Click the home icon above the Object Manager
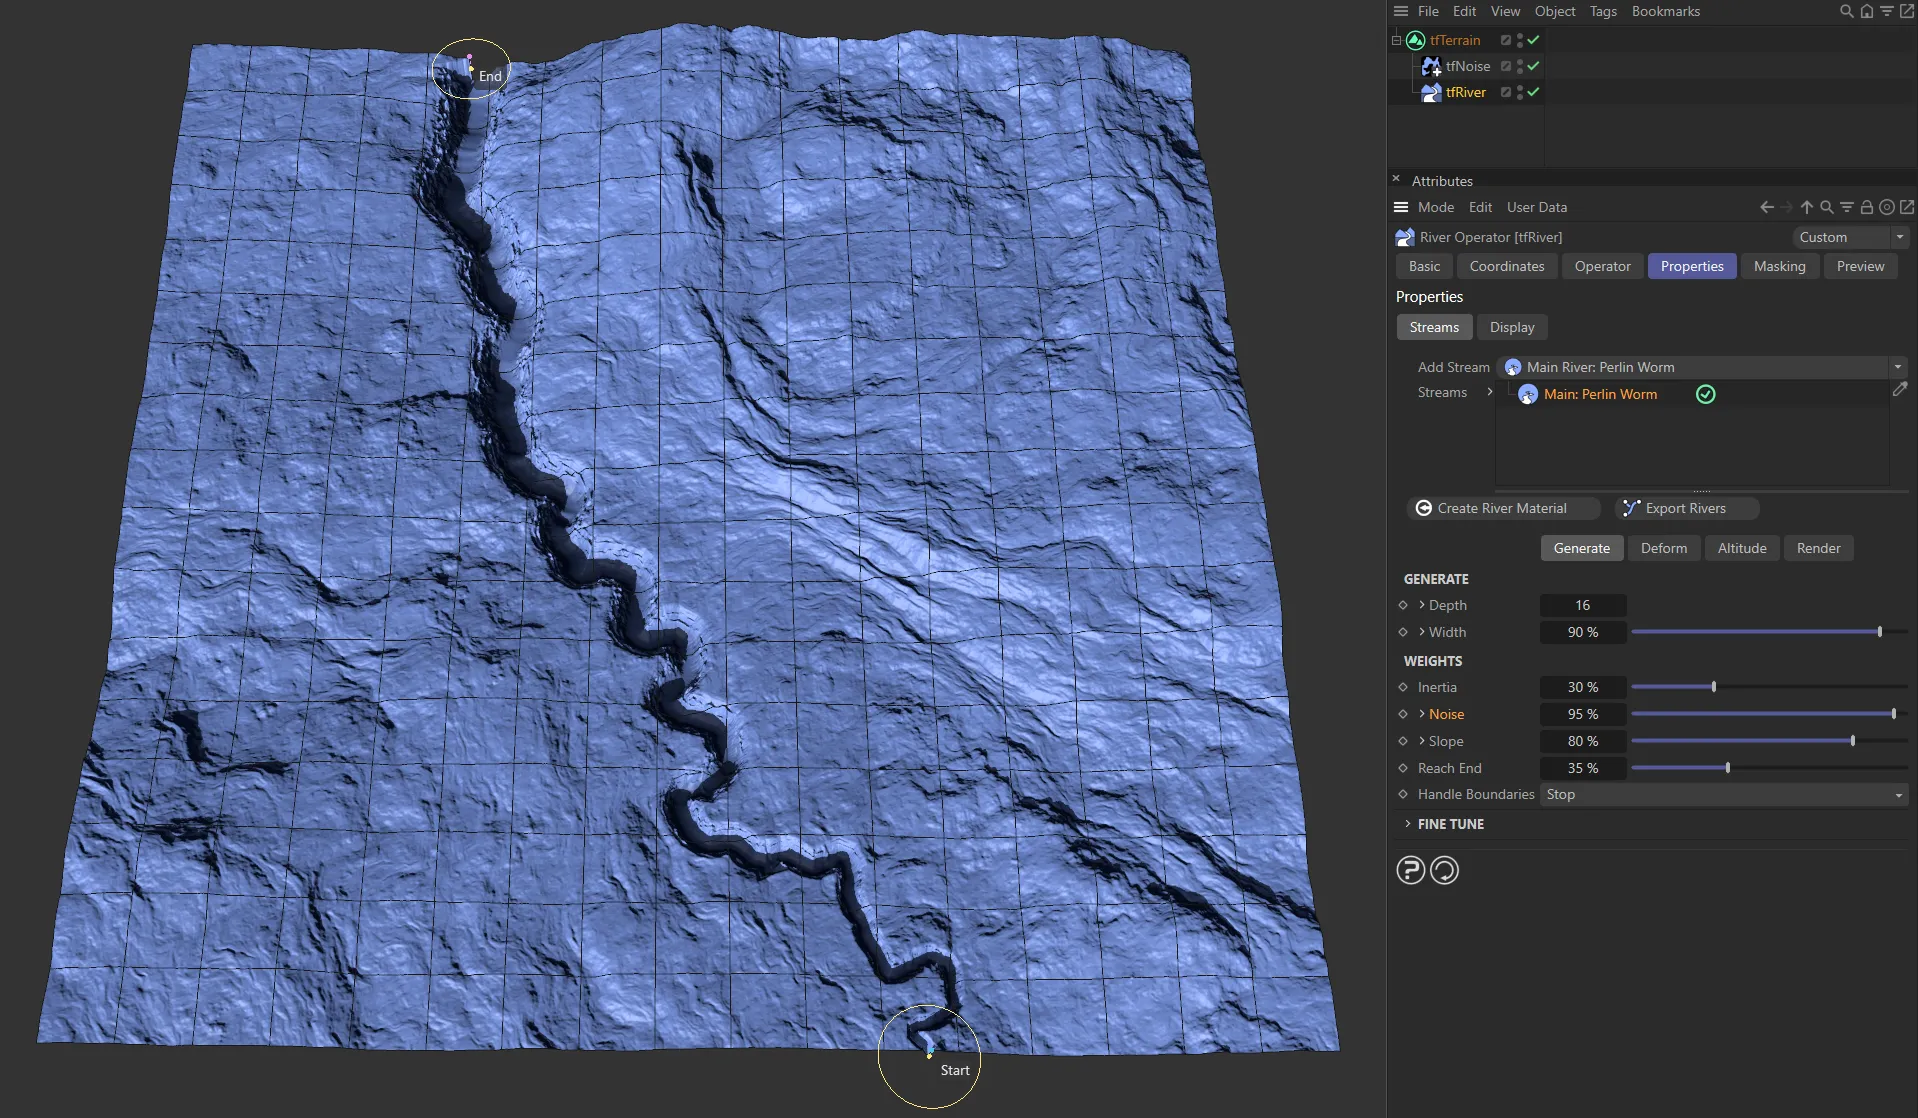 (1866, 11)
